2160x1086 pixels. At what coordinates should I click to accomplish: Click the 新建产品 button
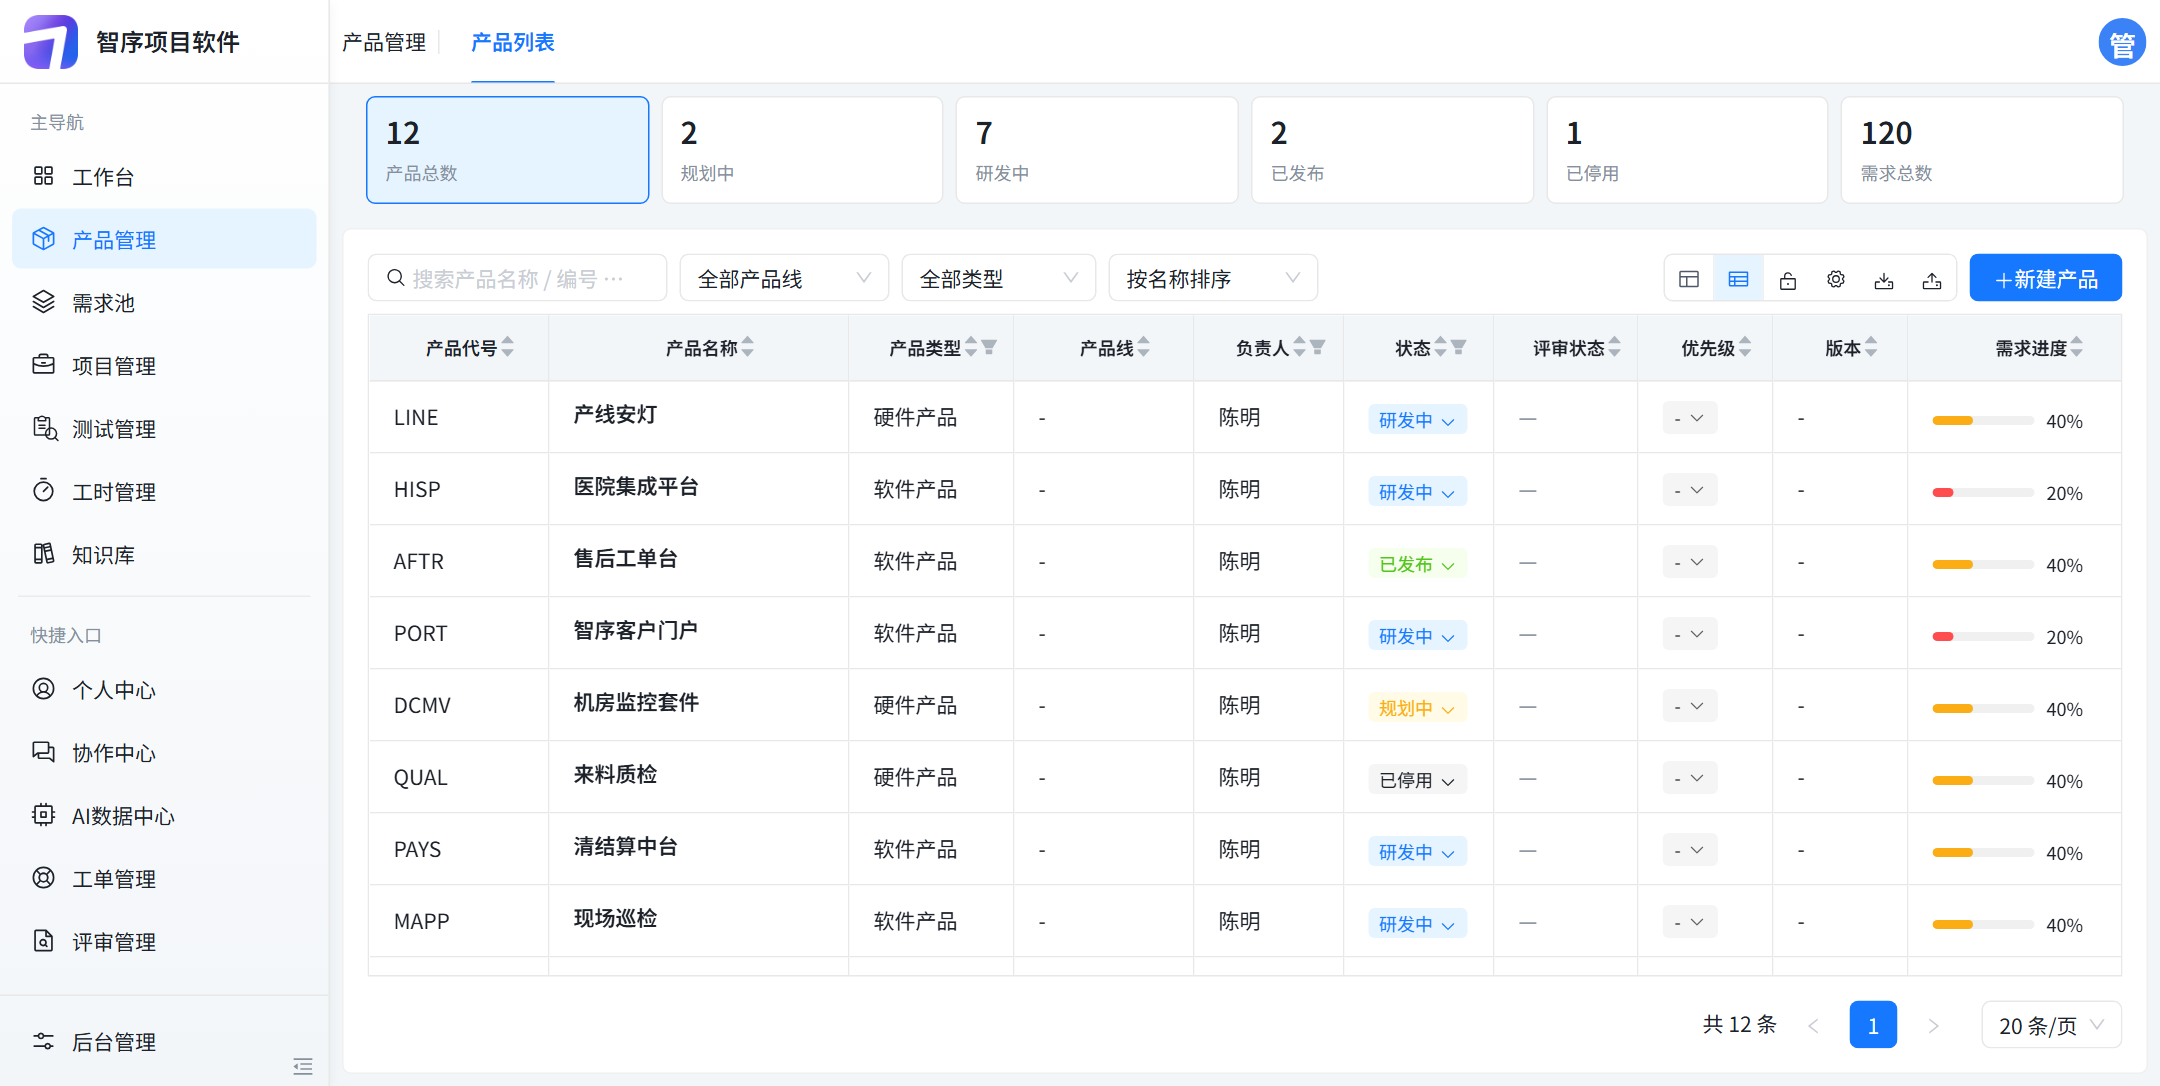pyautogui.click(x=2045, y=278)
